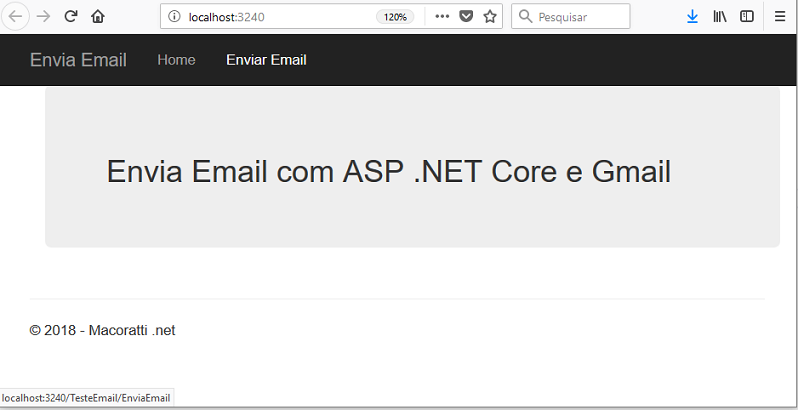798x410 pixels.
Task: Click the search magnifier icon
Action: [x=525, y=17]
